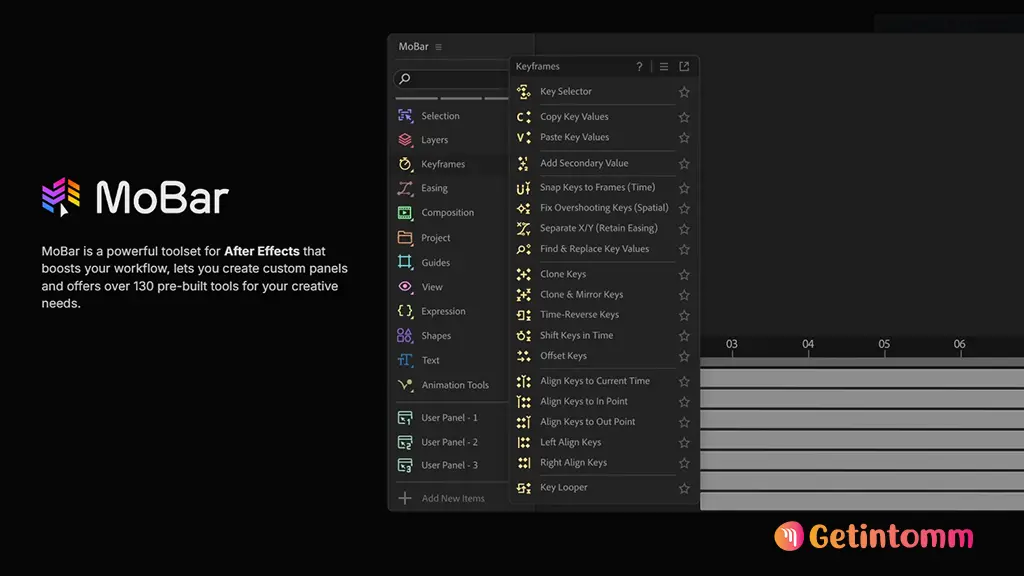Viewport: 1024px width, 576px height.
Task: Click the Shift Keys in Time icon
Action: point(524,336)
